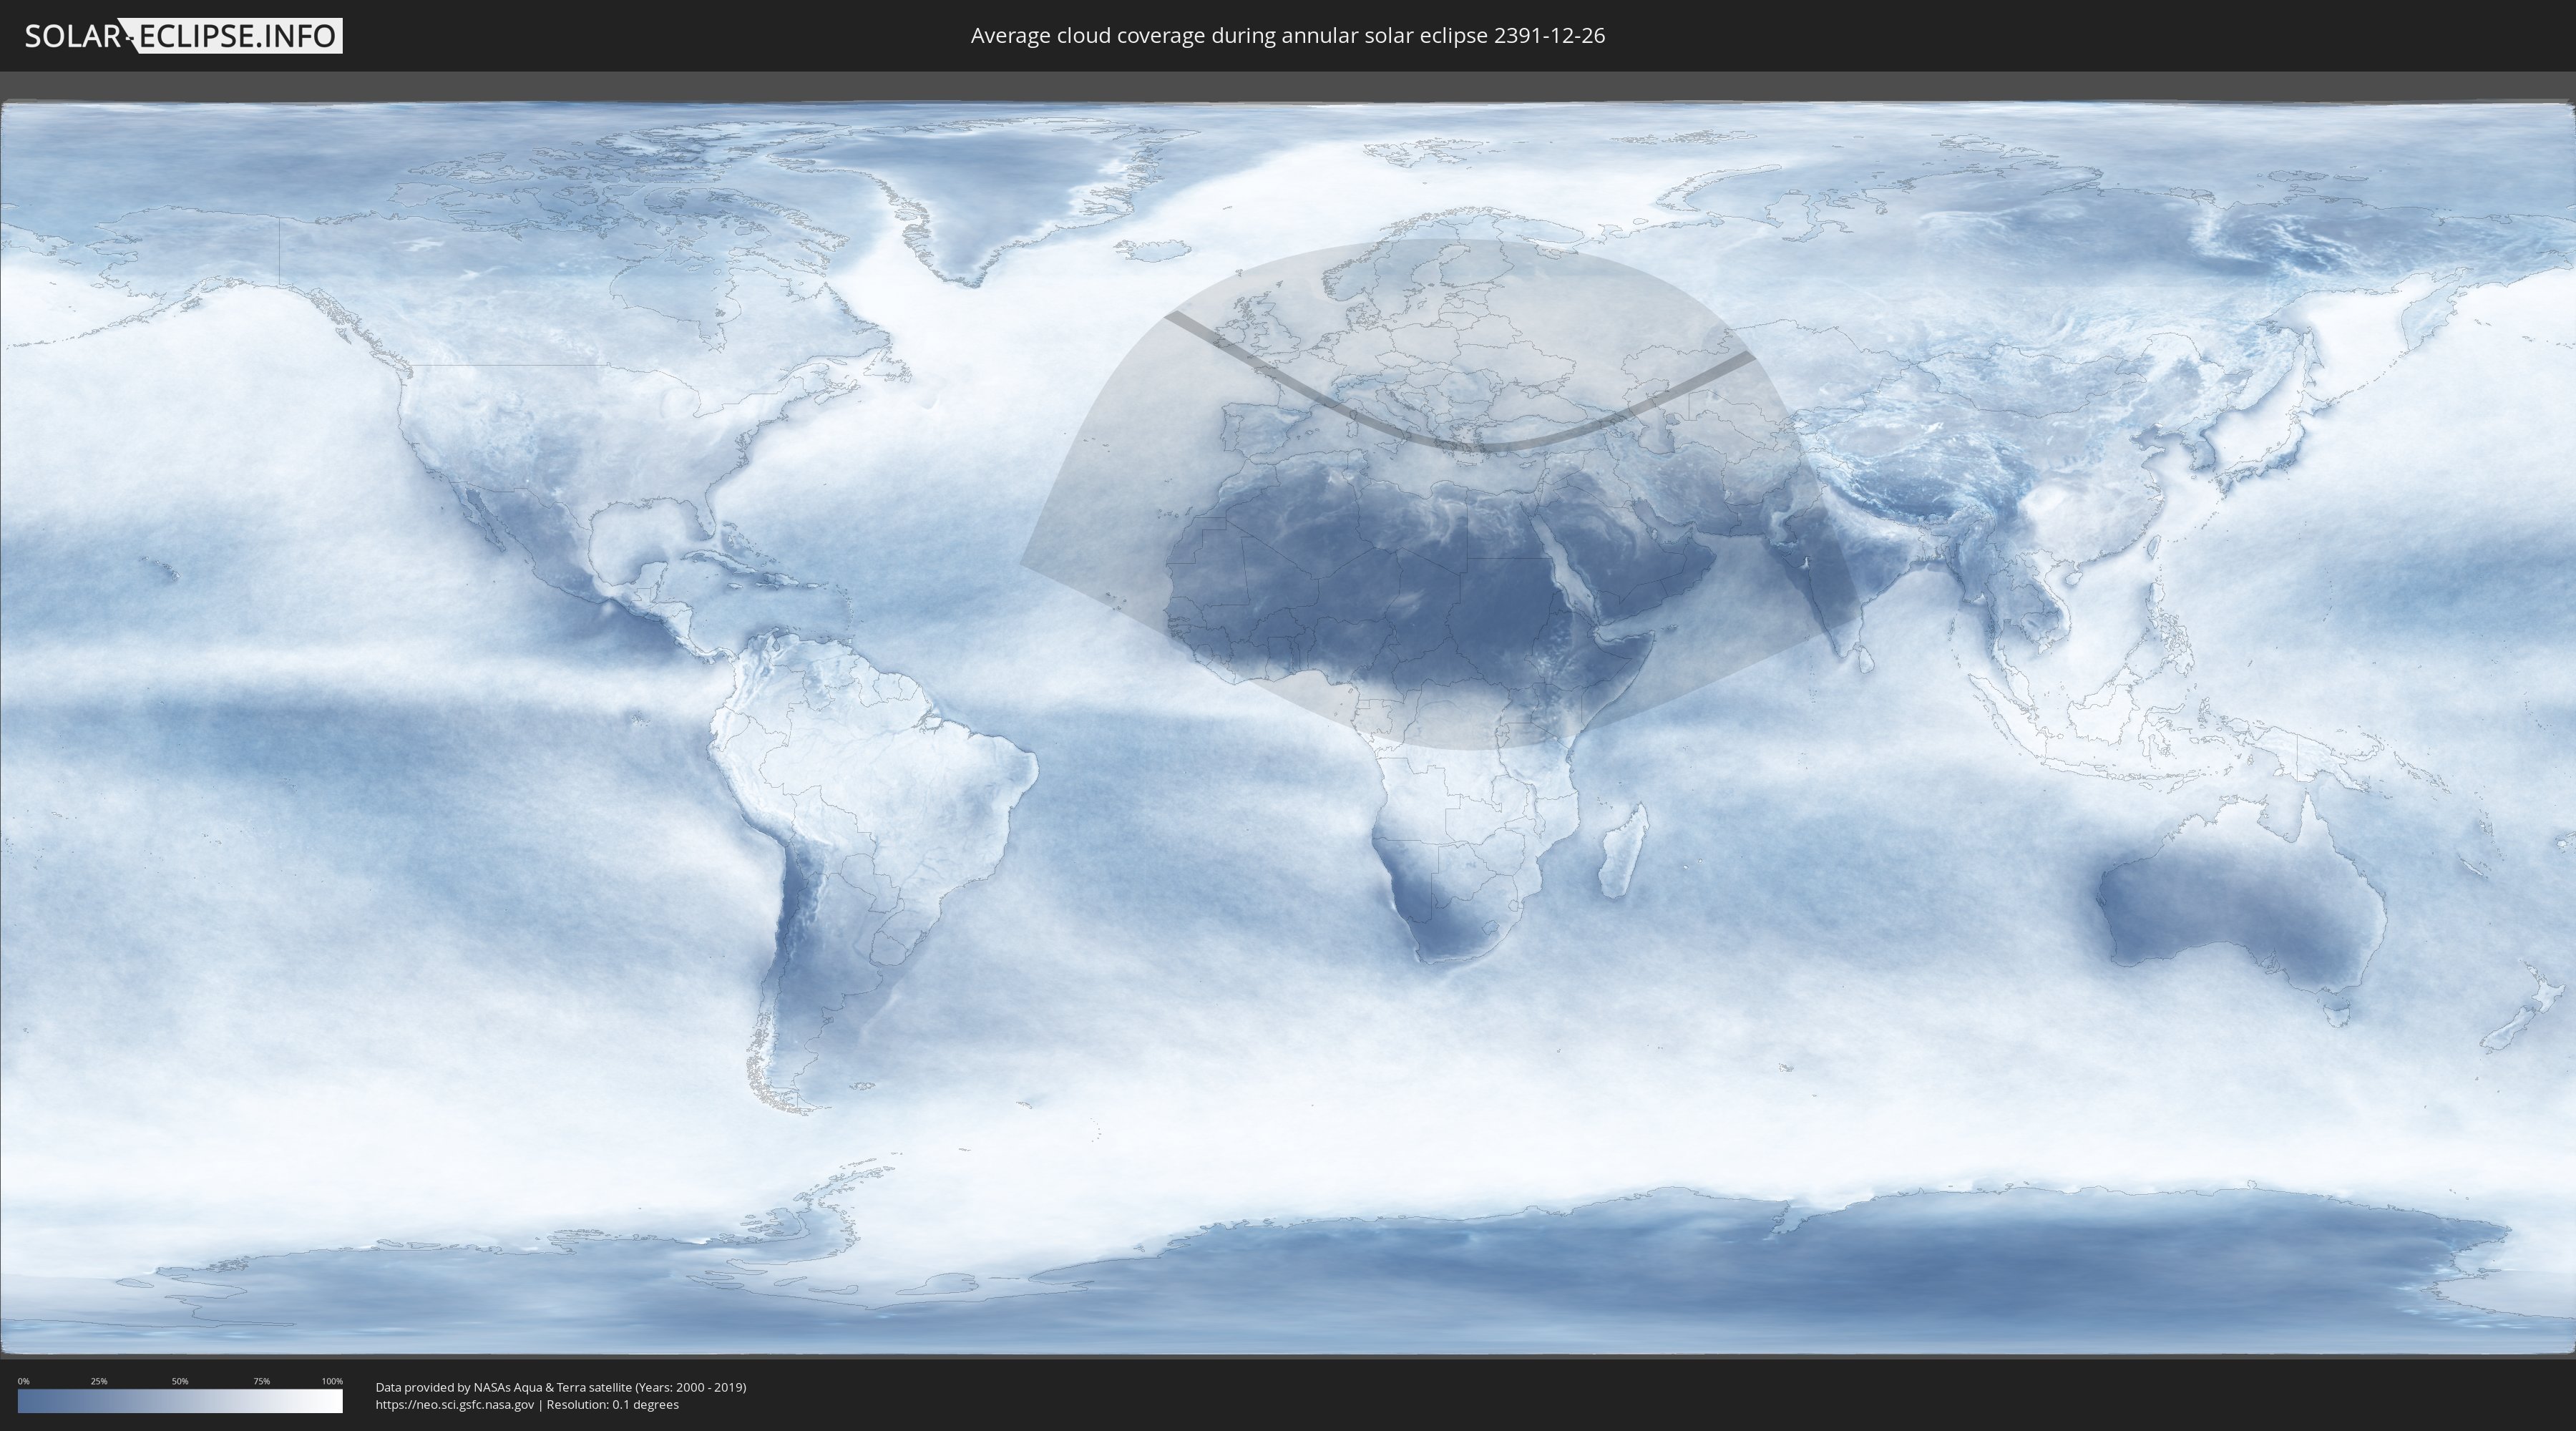
Task: Click the map title text at top
Action: click(1287, 36)
